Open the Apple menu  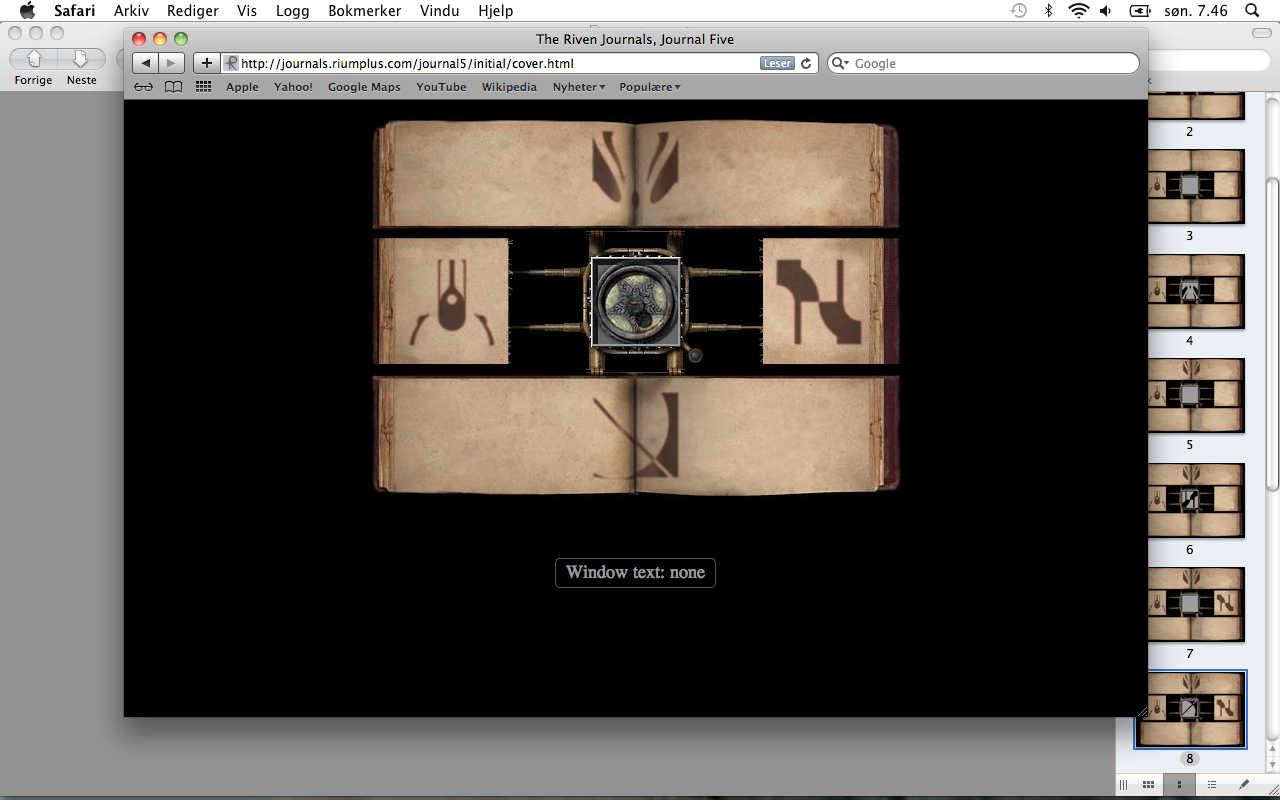click(27, 11)
